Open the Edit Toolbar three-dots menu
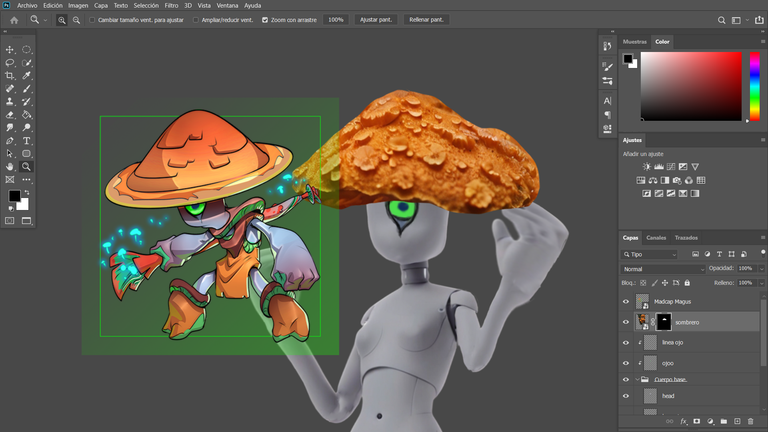This screenshot has width=768, height=432. (26, 180)
